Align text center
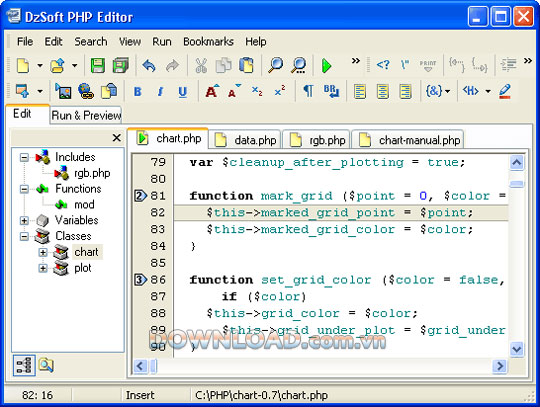The height and width of the screenshot is (407, 540). tap(383, 92)
